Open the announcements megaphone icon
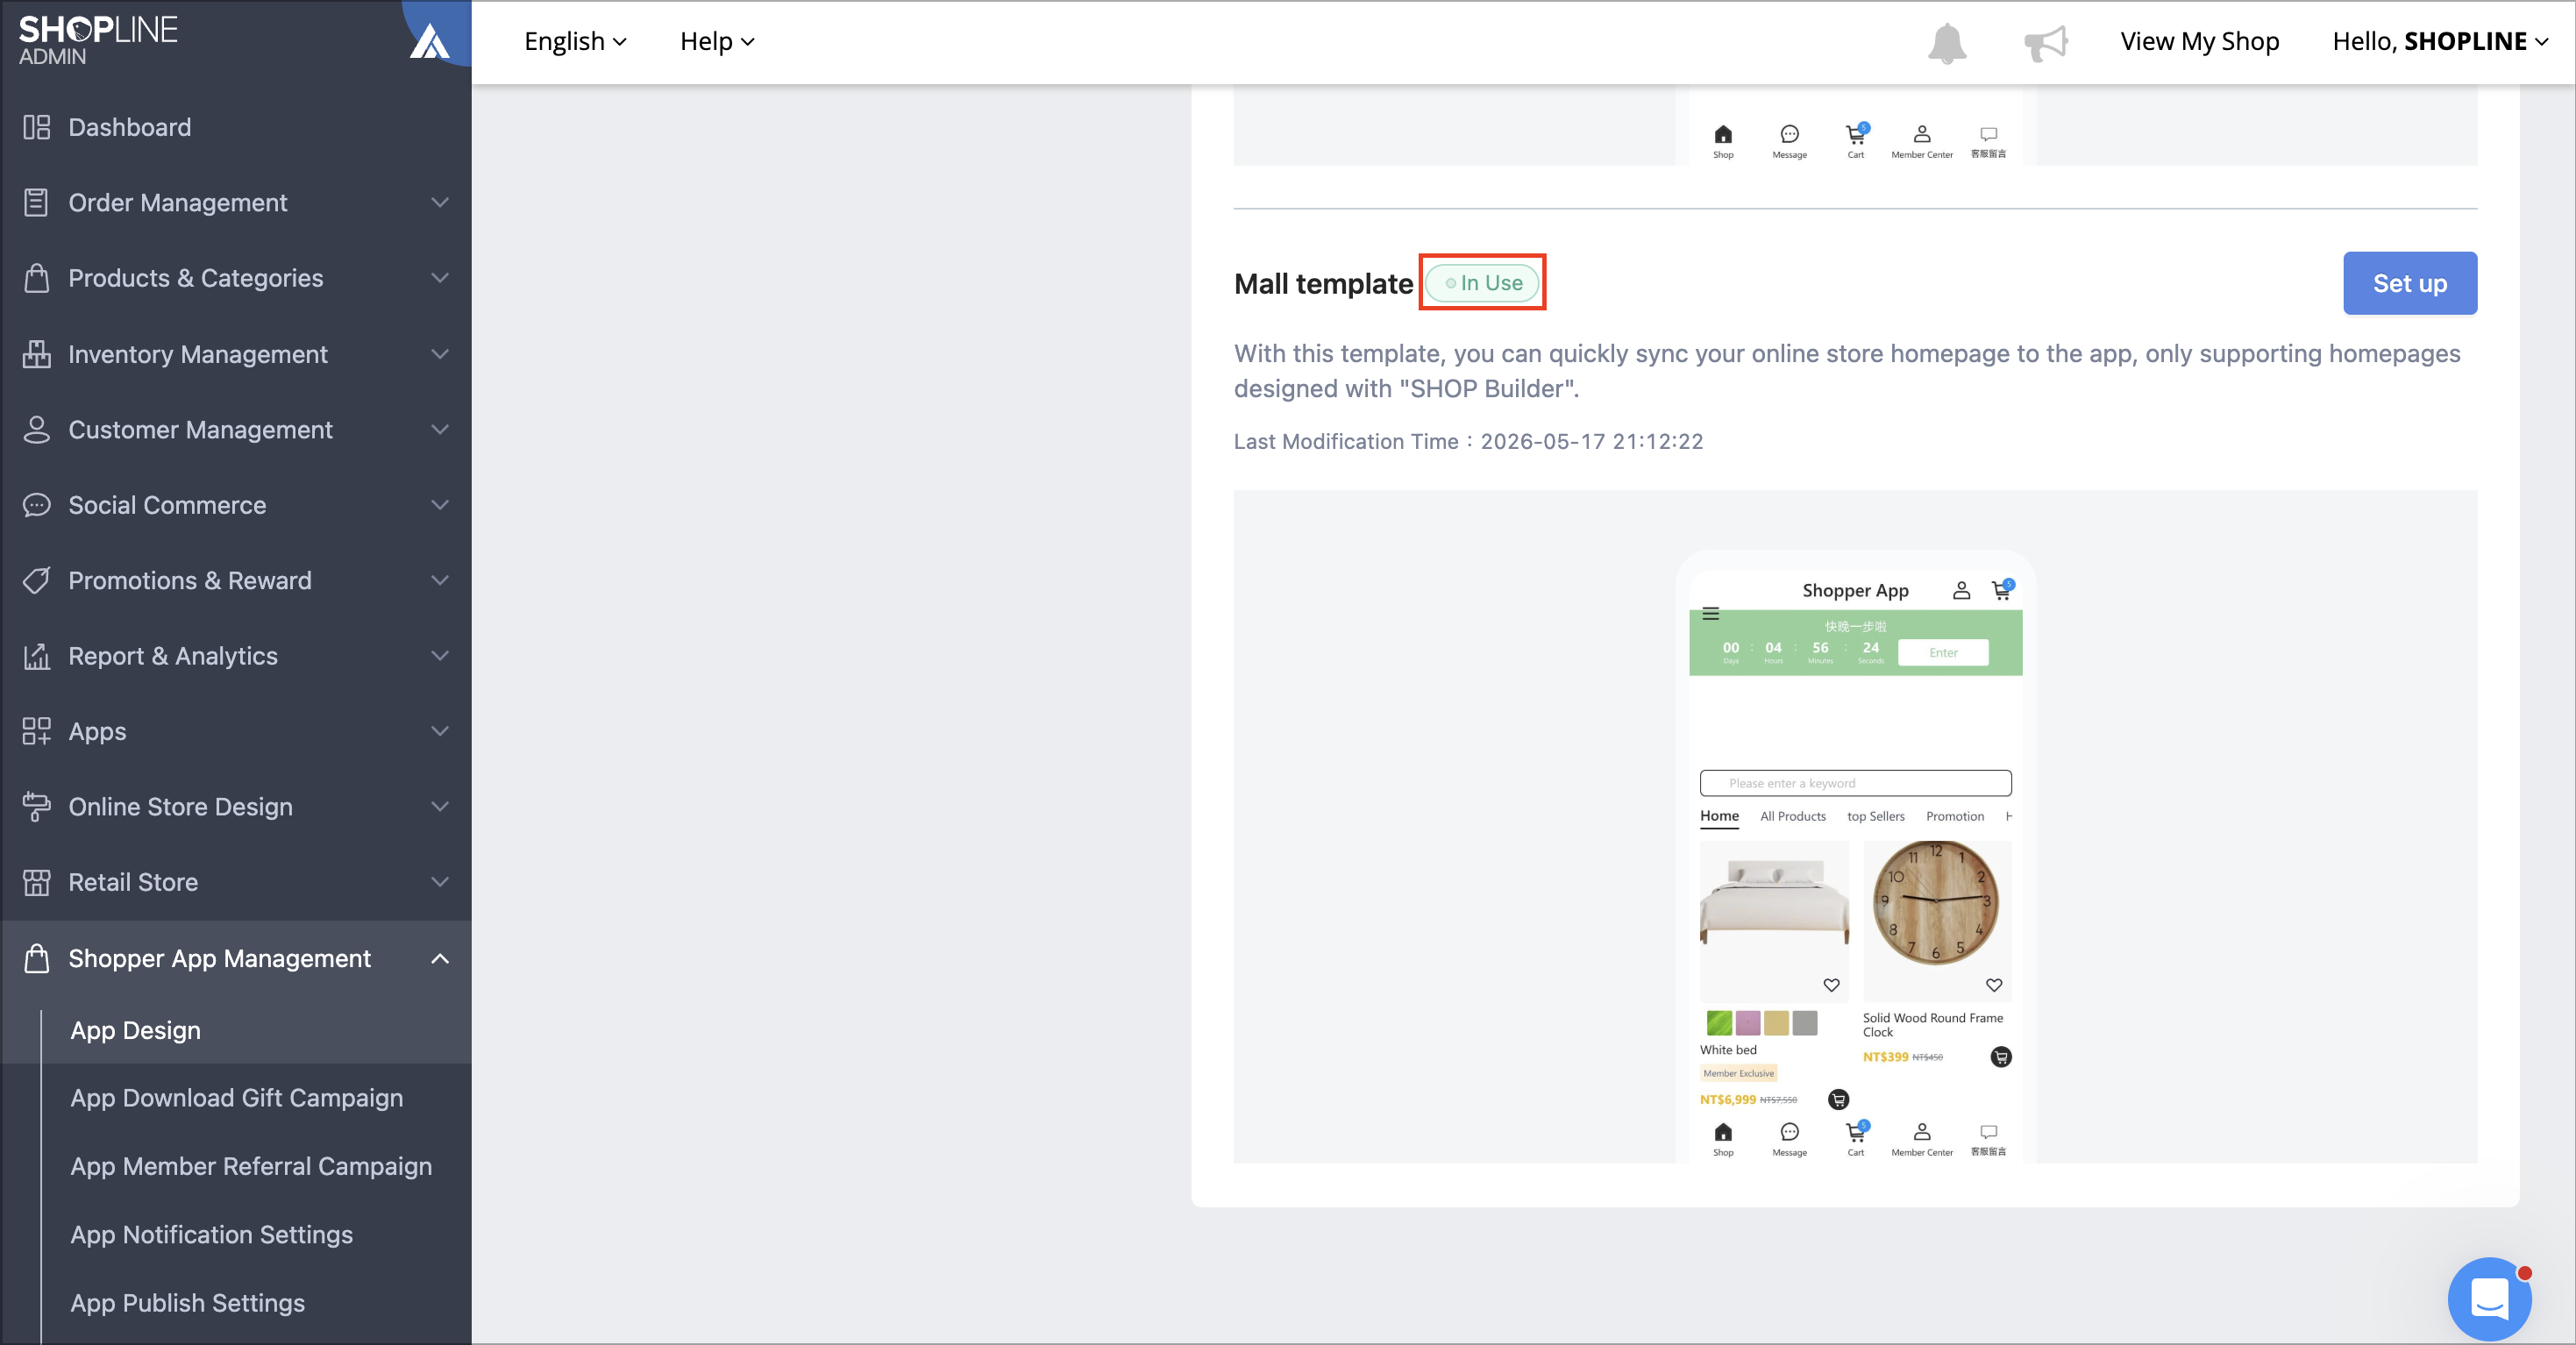This screenshot has height=1345, width=2576. tap(2045, 42)
